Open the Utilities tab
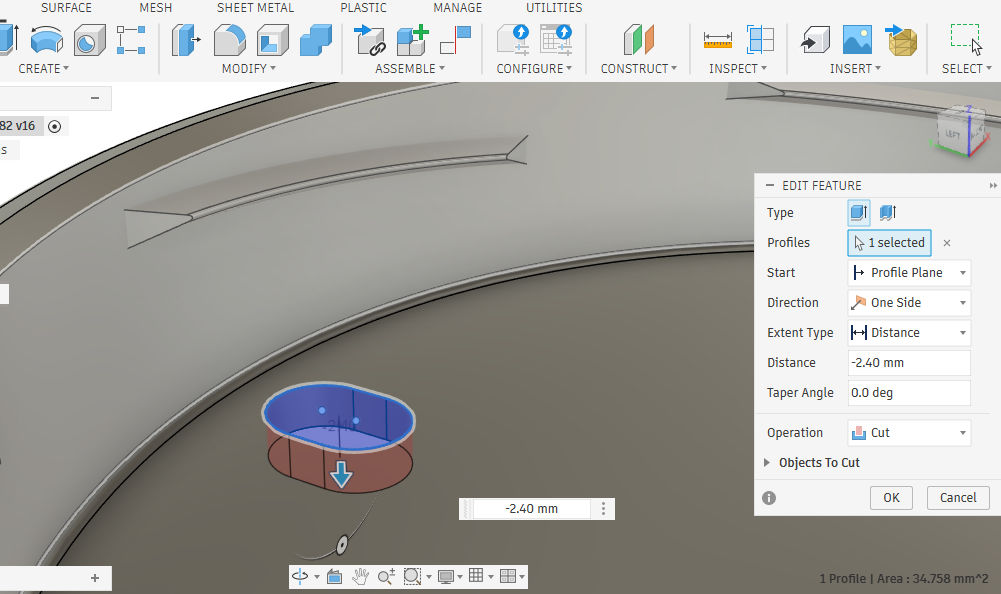 pyautogui.click(x=554, y=8)
